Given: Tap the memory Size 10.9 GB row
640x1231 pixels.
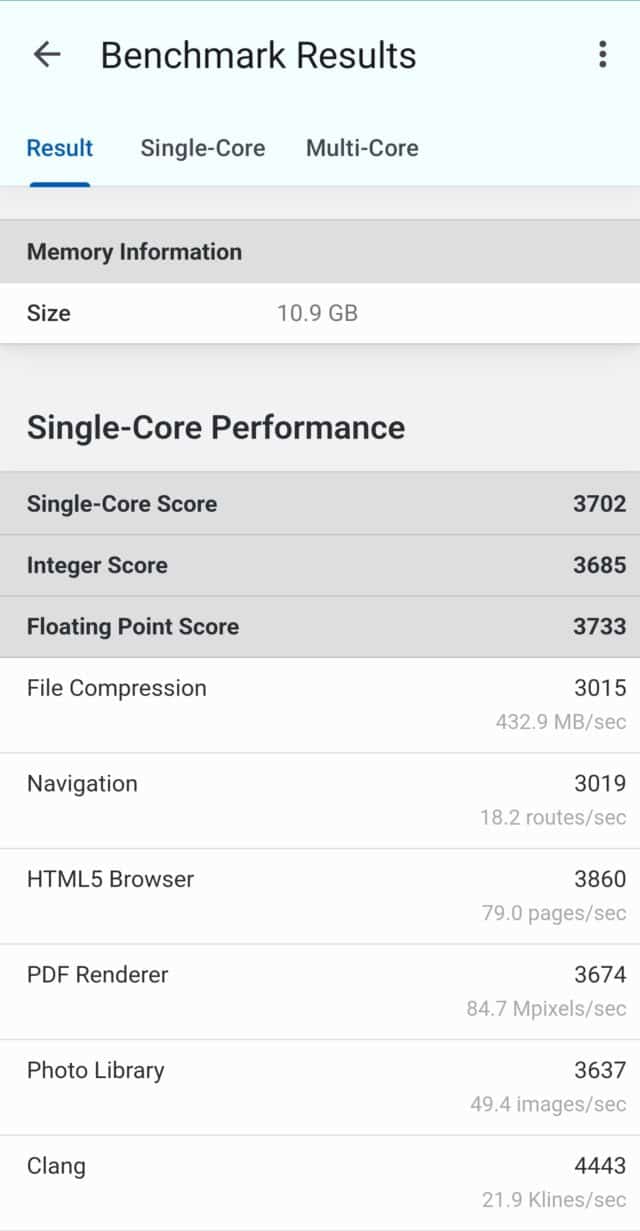Looking at the screenshot, I should coord(320,313).
